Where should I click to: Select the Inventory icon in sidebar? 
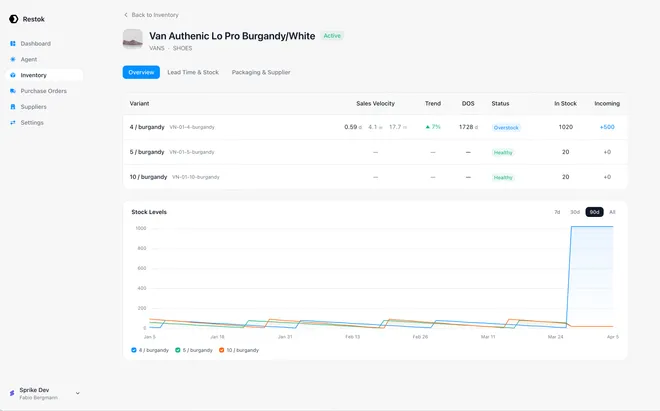13,75
